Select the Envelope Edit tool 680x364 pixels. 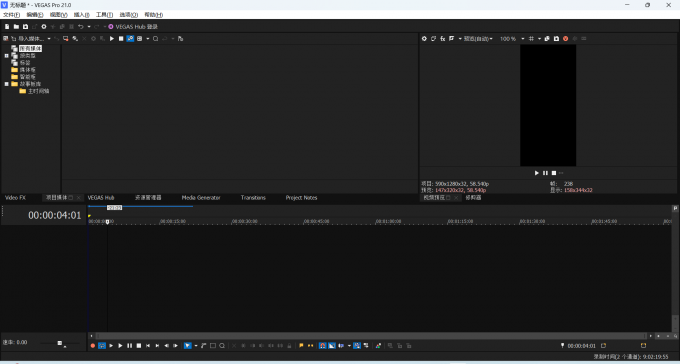tap(203, 346)
